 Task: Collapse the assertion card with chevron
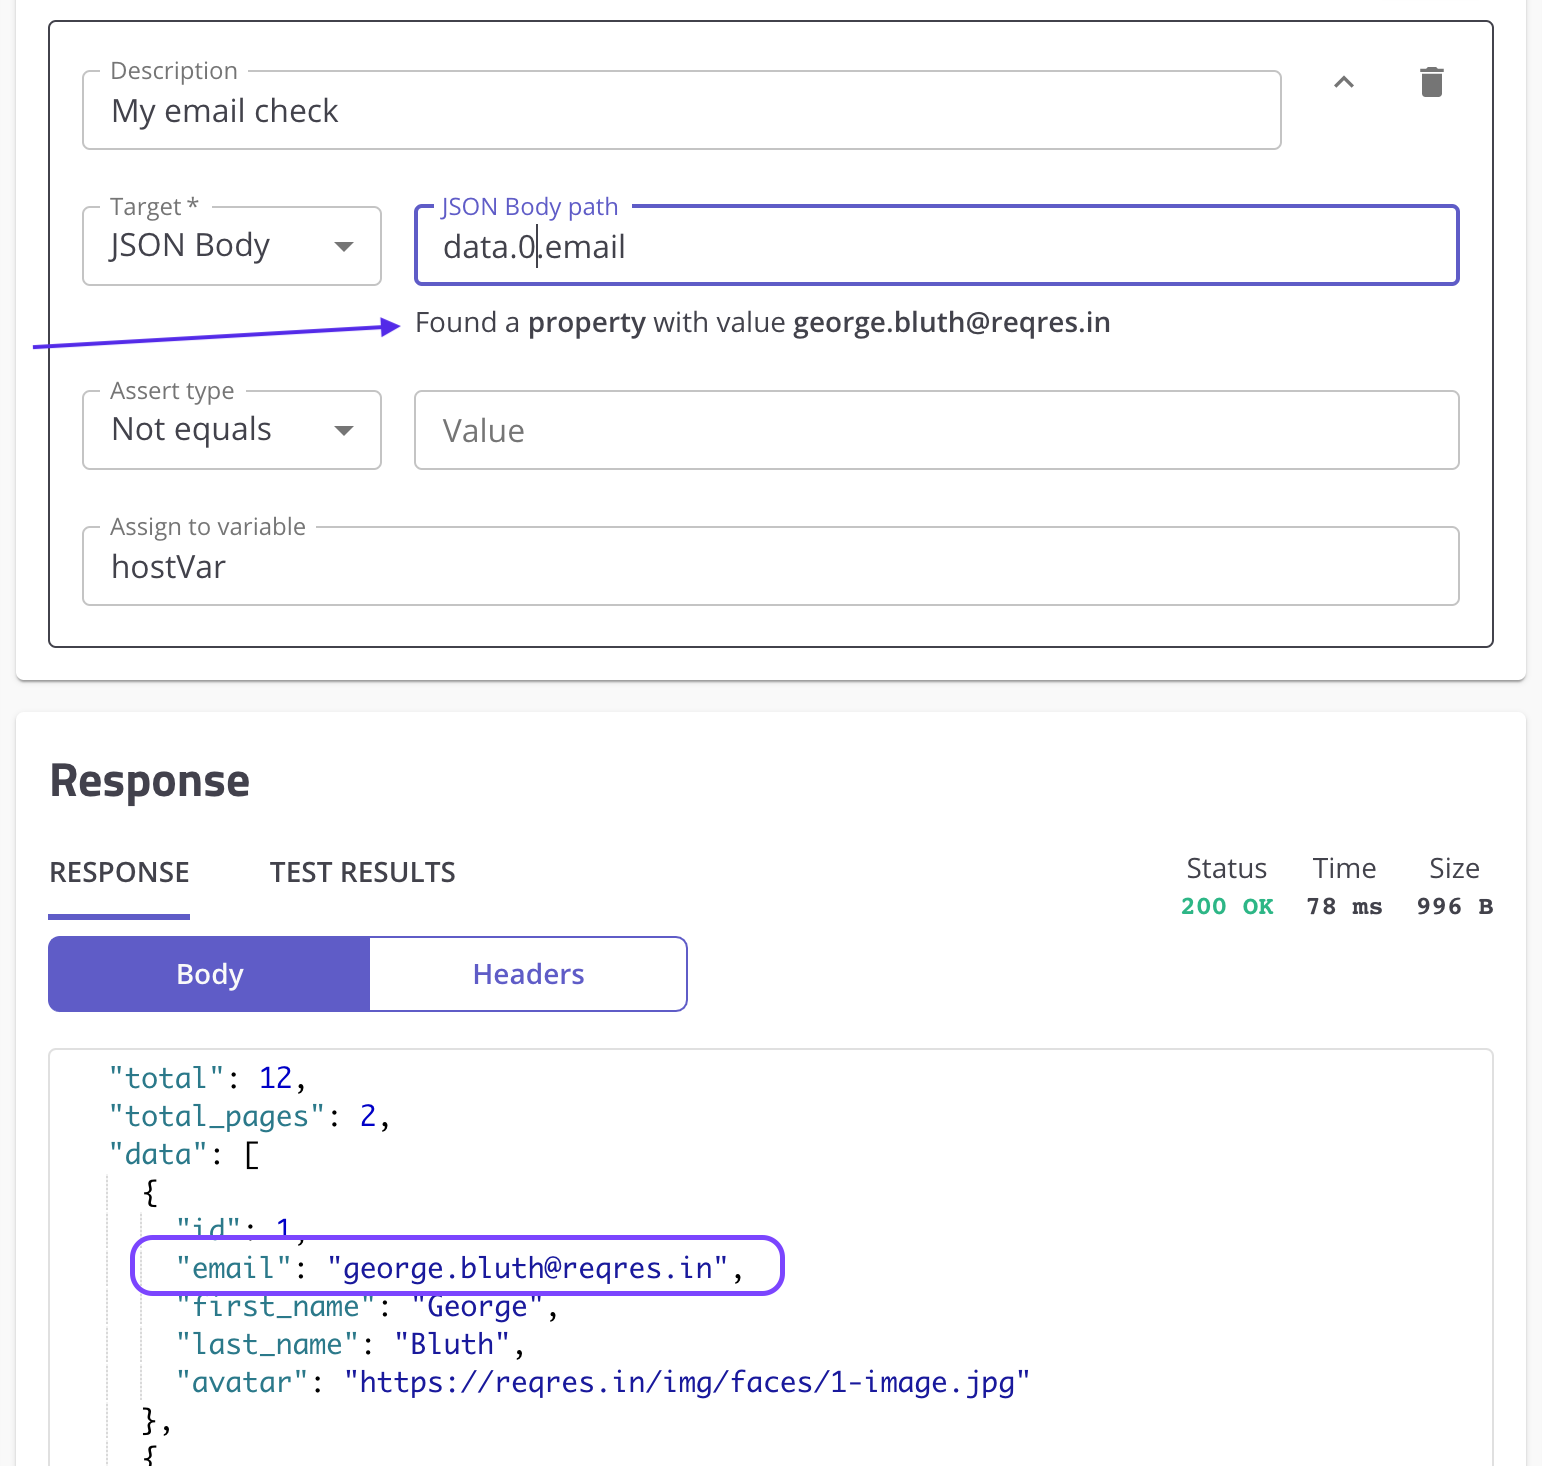[1344, 82]
